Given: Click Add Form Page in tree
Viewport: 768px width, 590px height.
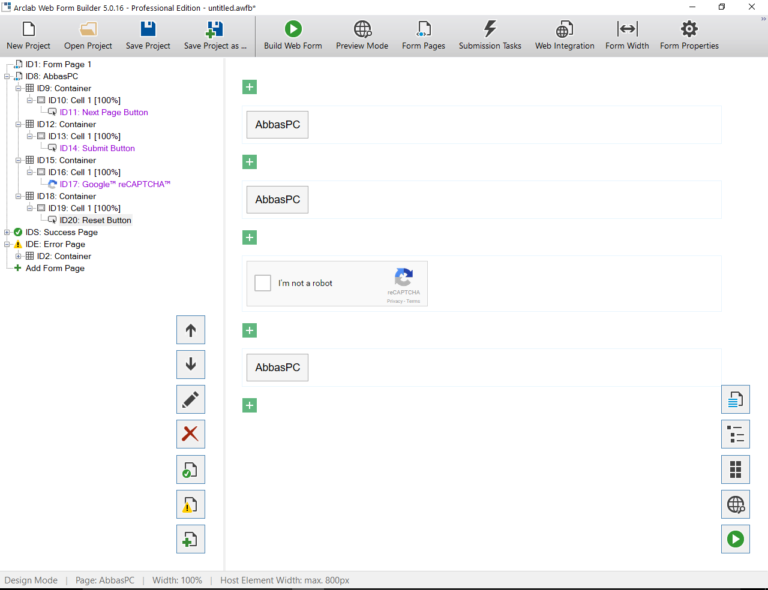Looking at the screenshot, I should point(55,268).
